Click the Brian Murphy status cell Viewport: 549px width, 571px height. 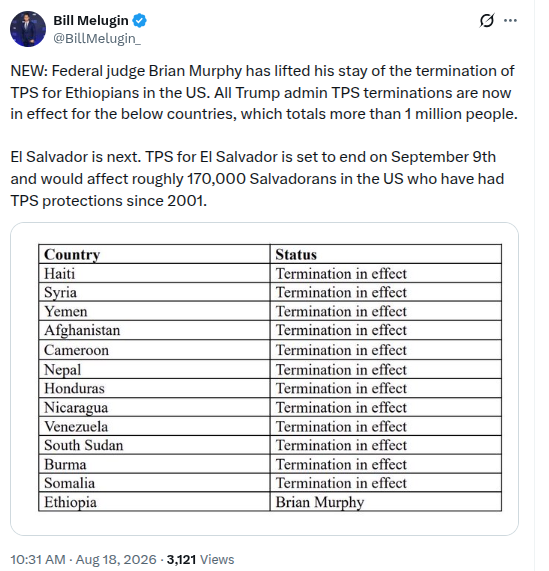pyautogui.click(x=386, y=502)
